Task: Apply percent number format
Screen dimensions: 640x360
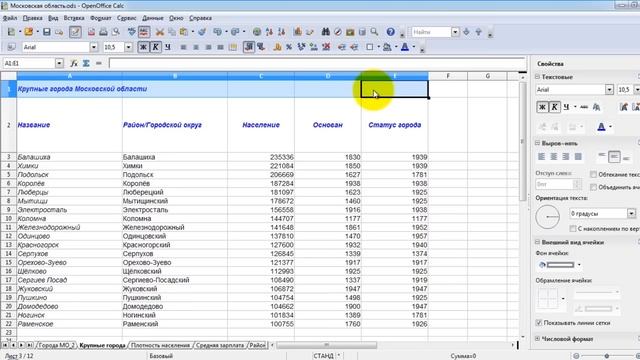Action: 289,47
